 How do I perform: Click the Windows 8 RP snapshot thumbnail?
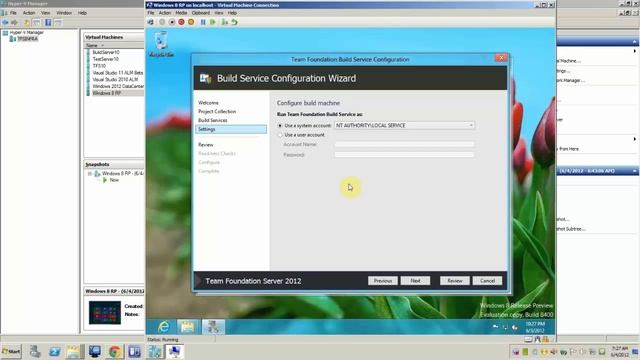click(105, 313)
